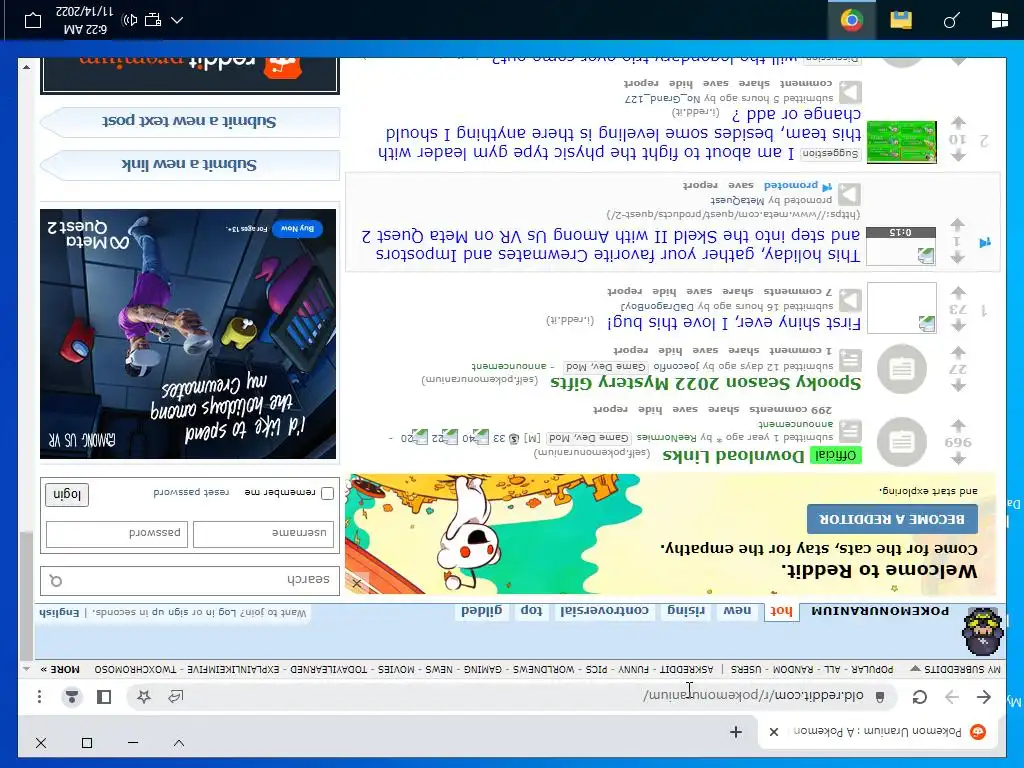Click the page vertical scrollbar thumb
The image size is (1024, 768).
26,596
